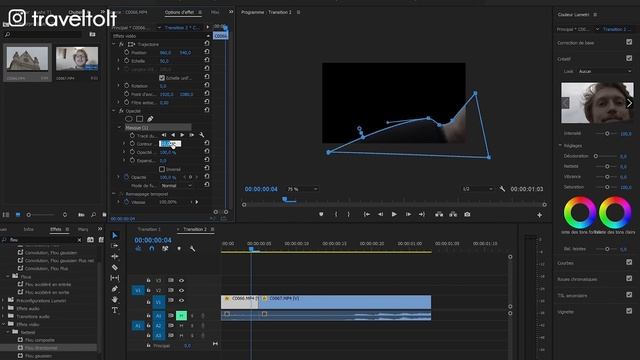Toggle Créatif section checkbox in Lumetri

pos(629,58)
